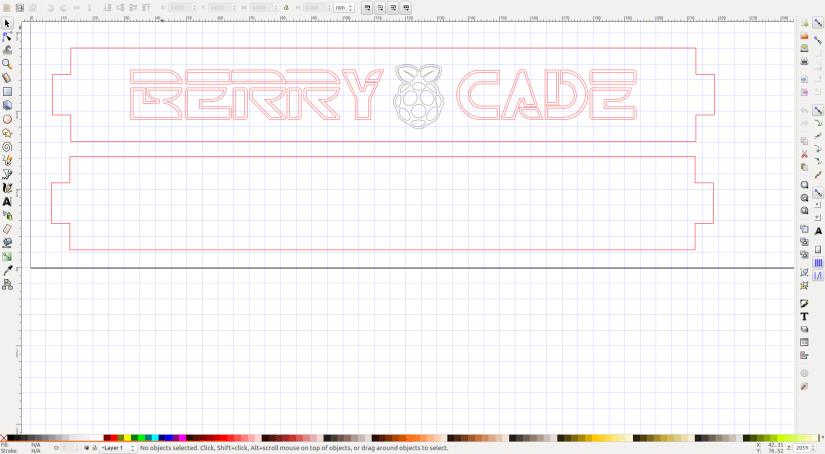Select the Text tool in toolbox
The height and width of the screenshot is (454, 825).
(7, 201)
